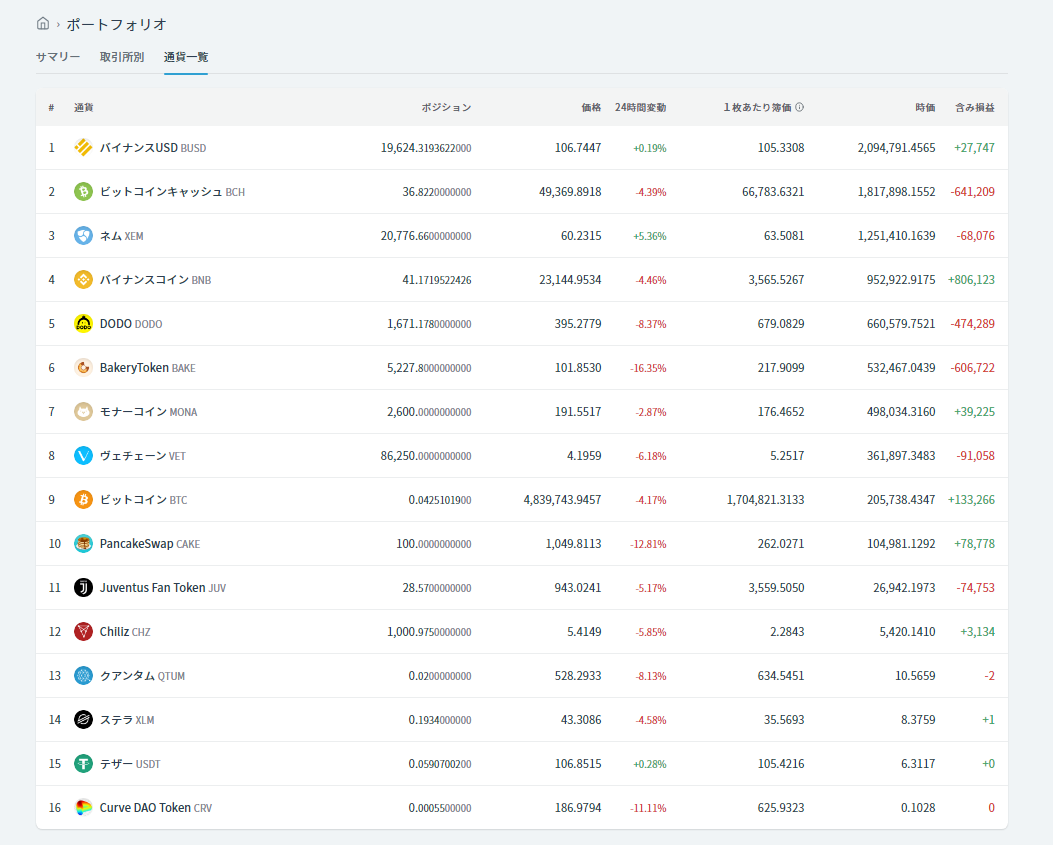Open the Curve DAO Token CRV name
The image size is (1053, 845).
tap(156, 807)
